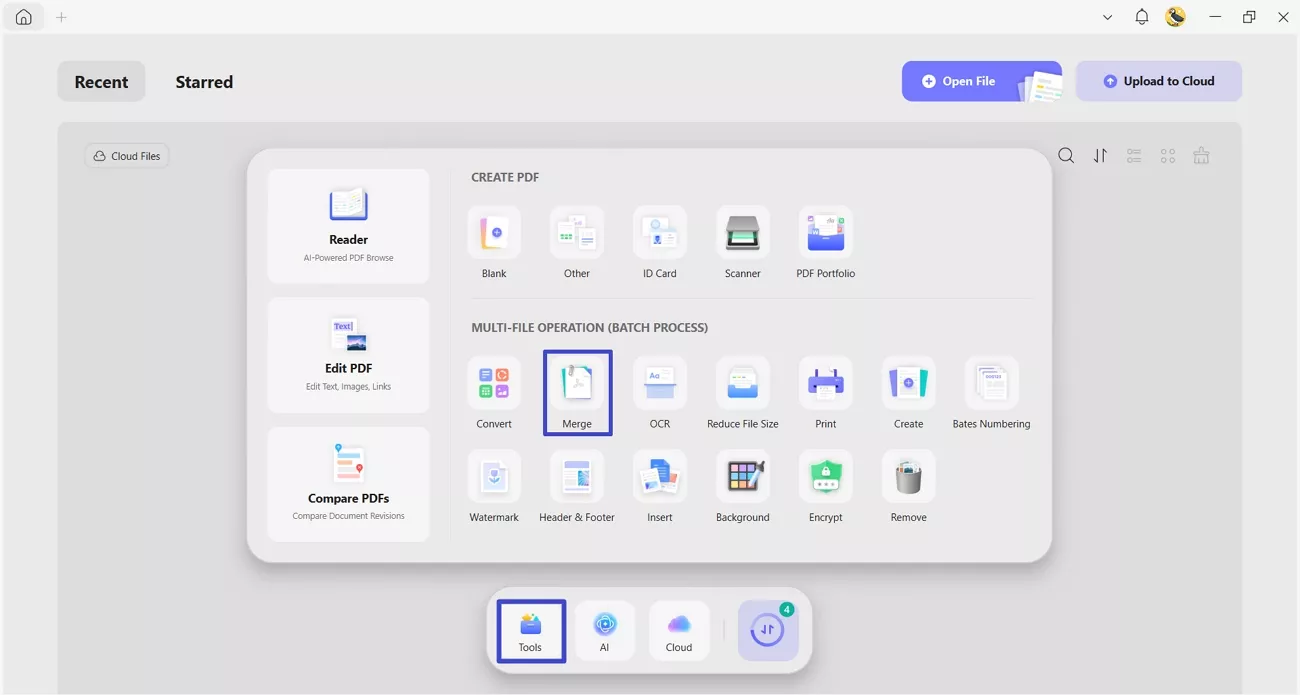The height and width of the screenshot is (695, 1300).
Task: Open the sync transfers button with badge
Action: click(768, 631)
